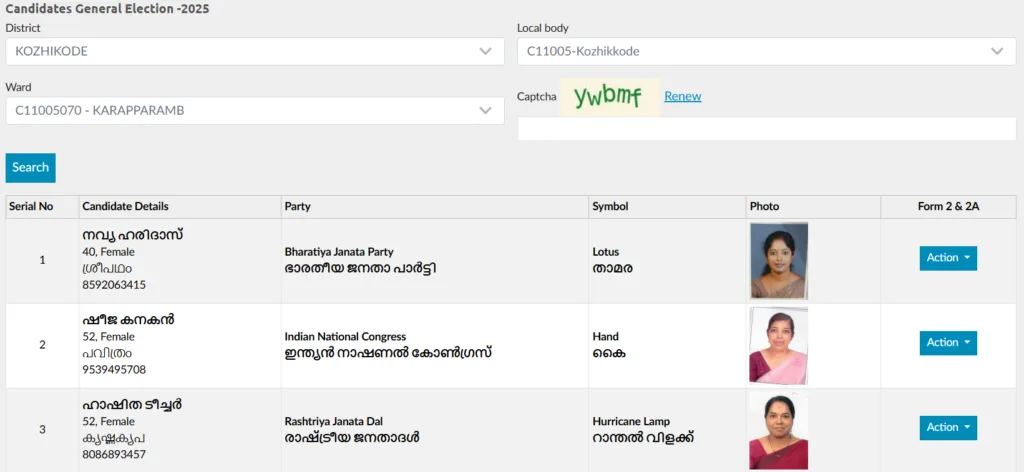Click the phone number 9539495708

[114, 370]
